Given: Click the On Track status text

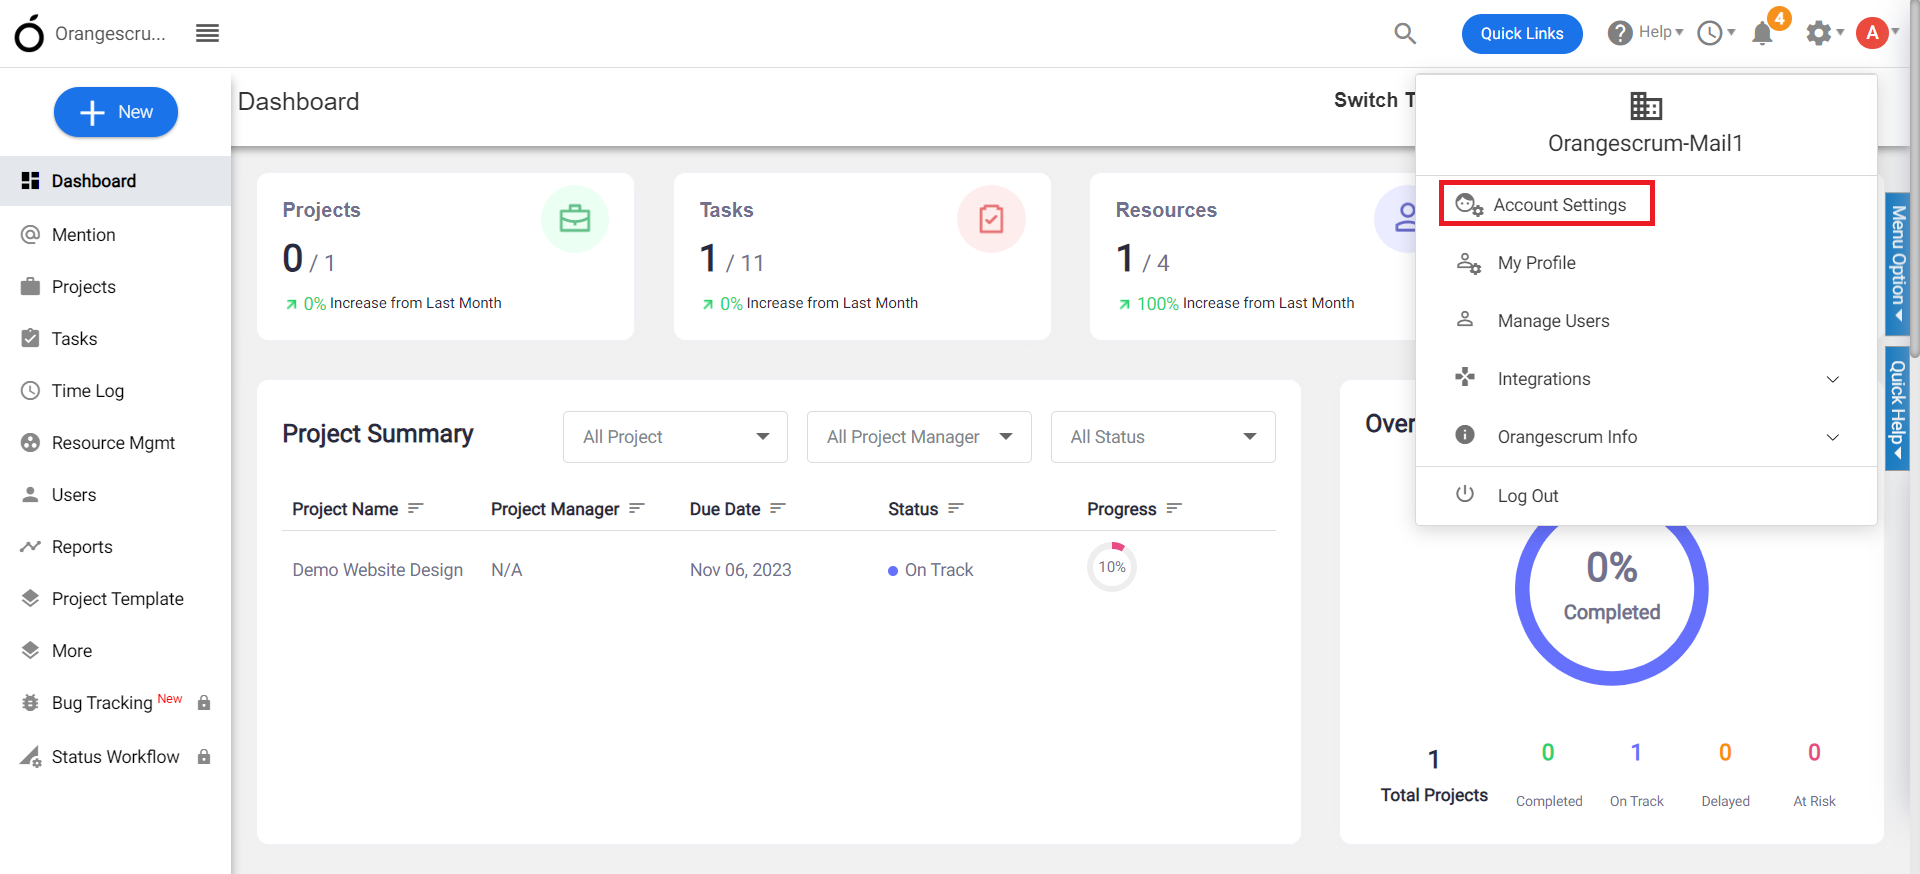Looking at the screenshot, I should [939, 570].
